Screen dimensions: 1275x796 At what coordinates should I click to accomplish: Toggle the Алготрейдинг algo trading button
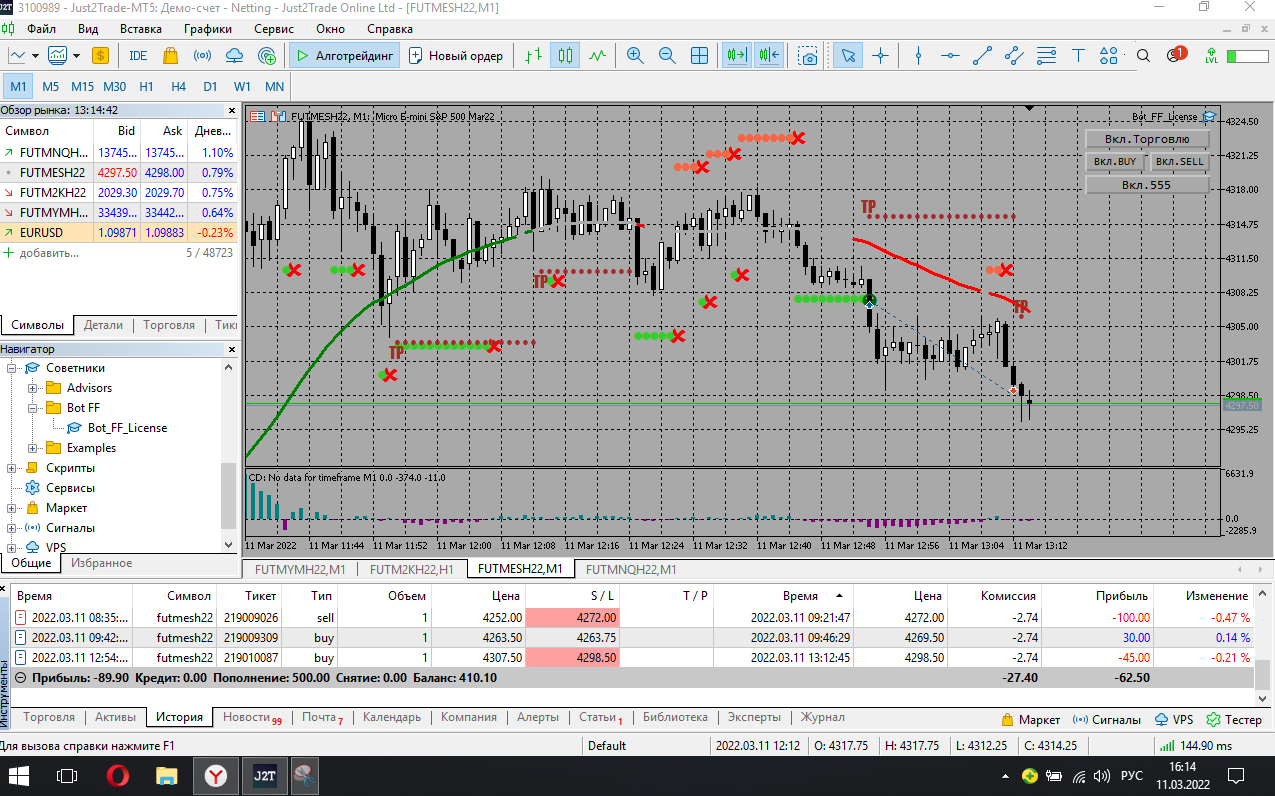pyautogui.click(x=345, y=56)
